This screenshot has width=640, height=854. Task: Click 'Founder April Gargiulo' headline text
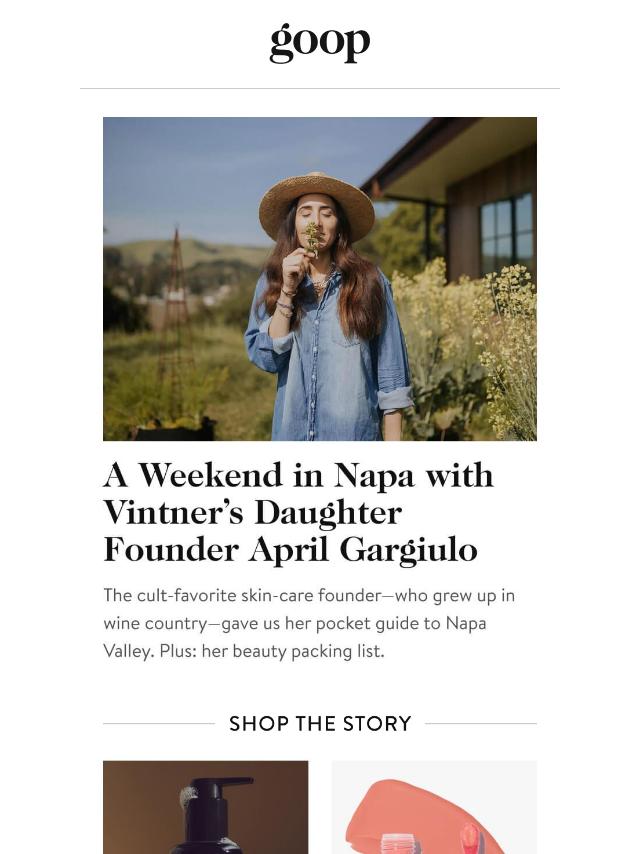click(290, 550)
